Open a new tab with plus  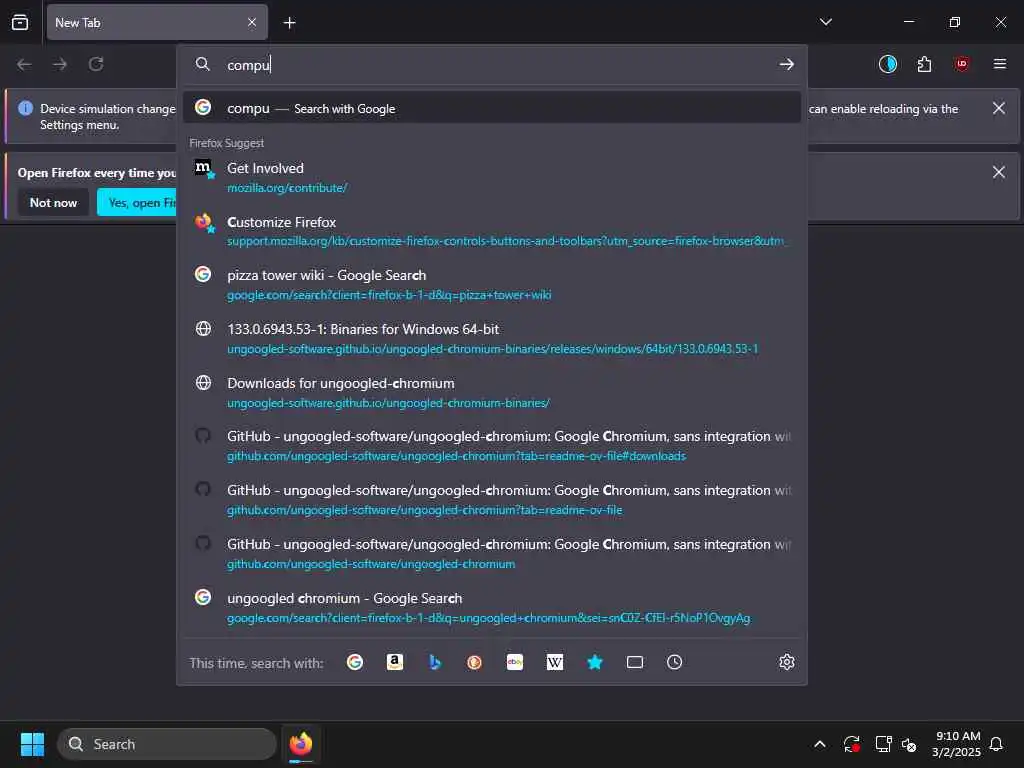point(289,23)
